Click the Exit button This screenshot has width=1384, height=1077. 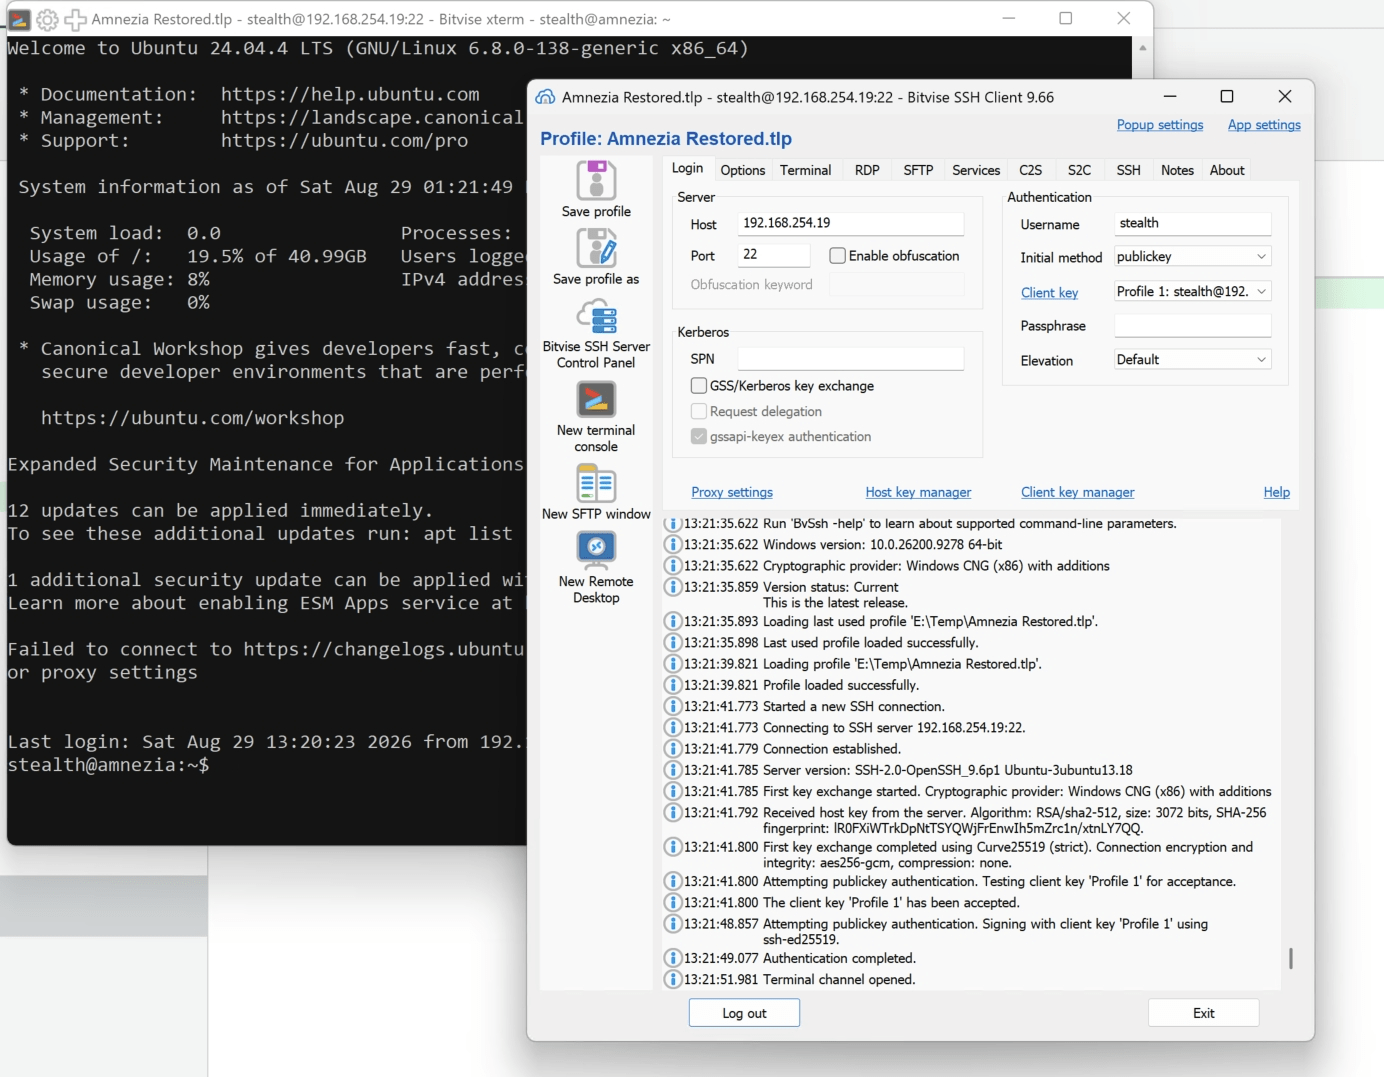tap(1203, 1013)
